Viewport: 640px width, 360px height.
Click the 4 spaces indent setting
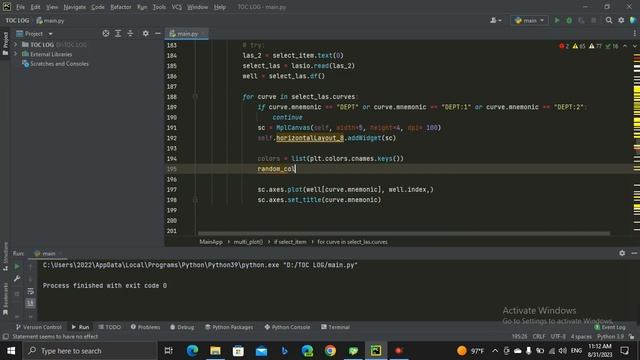(x=581, y=337)
